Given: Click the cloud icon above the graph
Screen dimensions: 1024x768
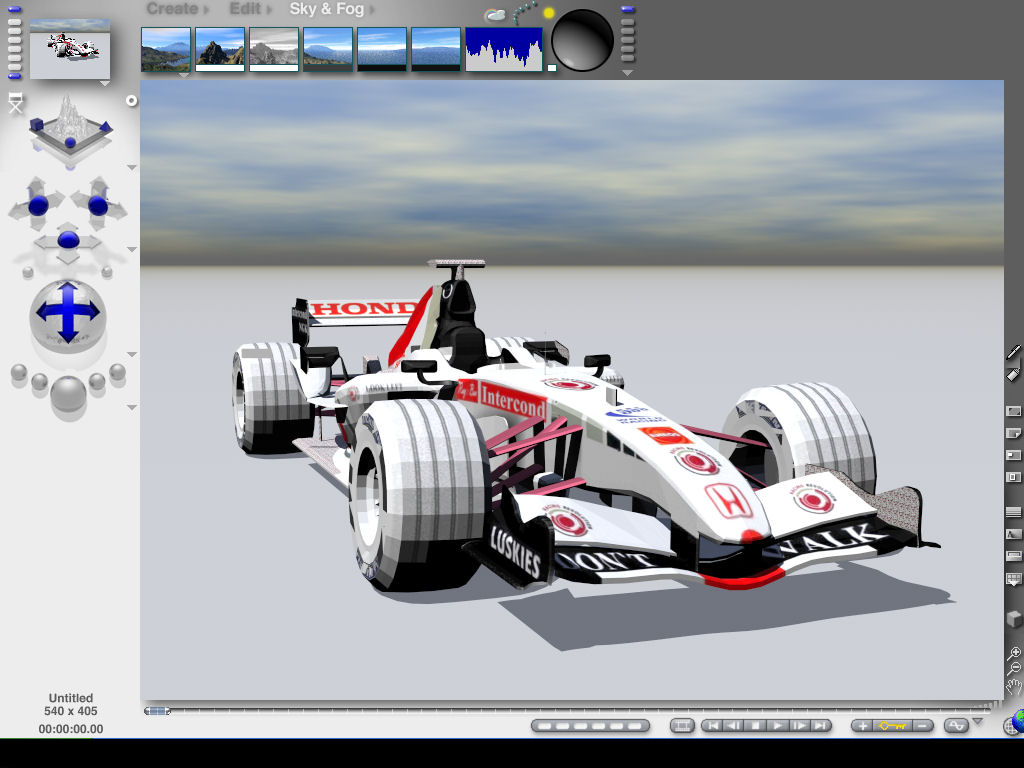Looking at the screenshot, I should point(495,14).
